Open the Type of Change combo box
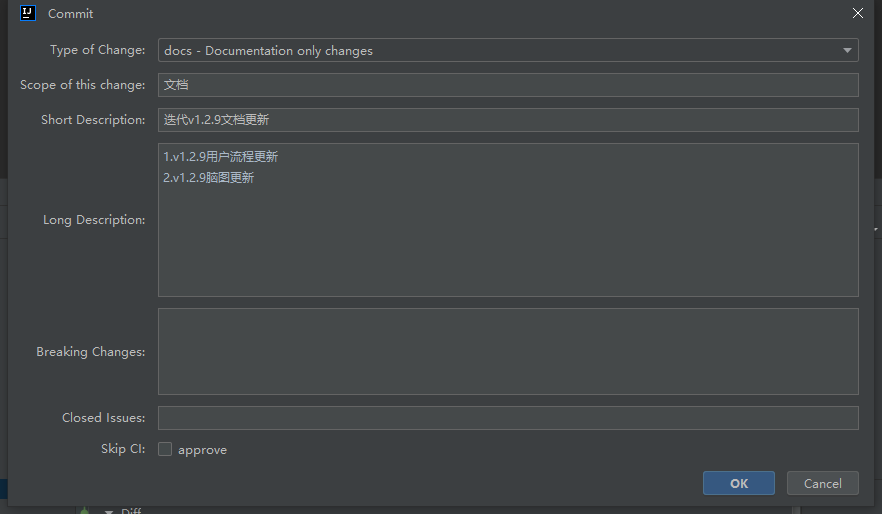882x514 pixels. click(x=508, y=50)
